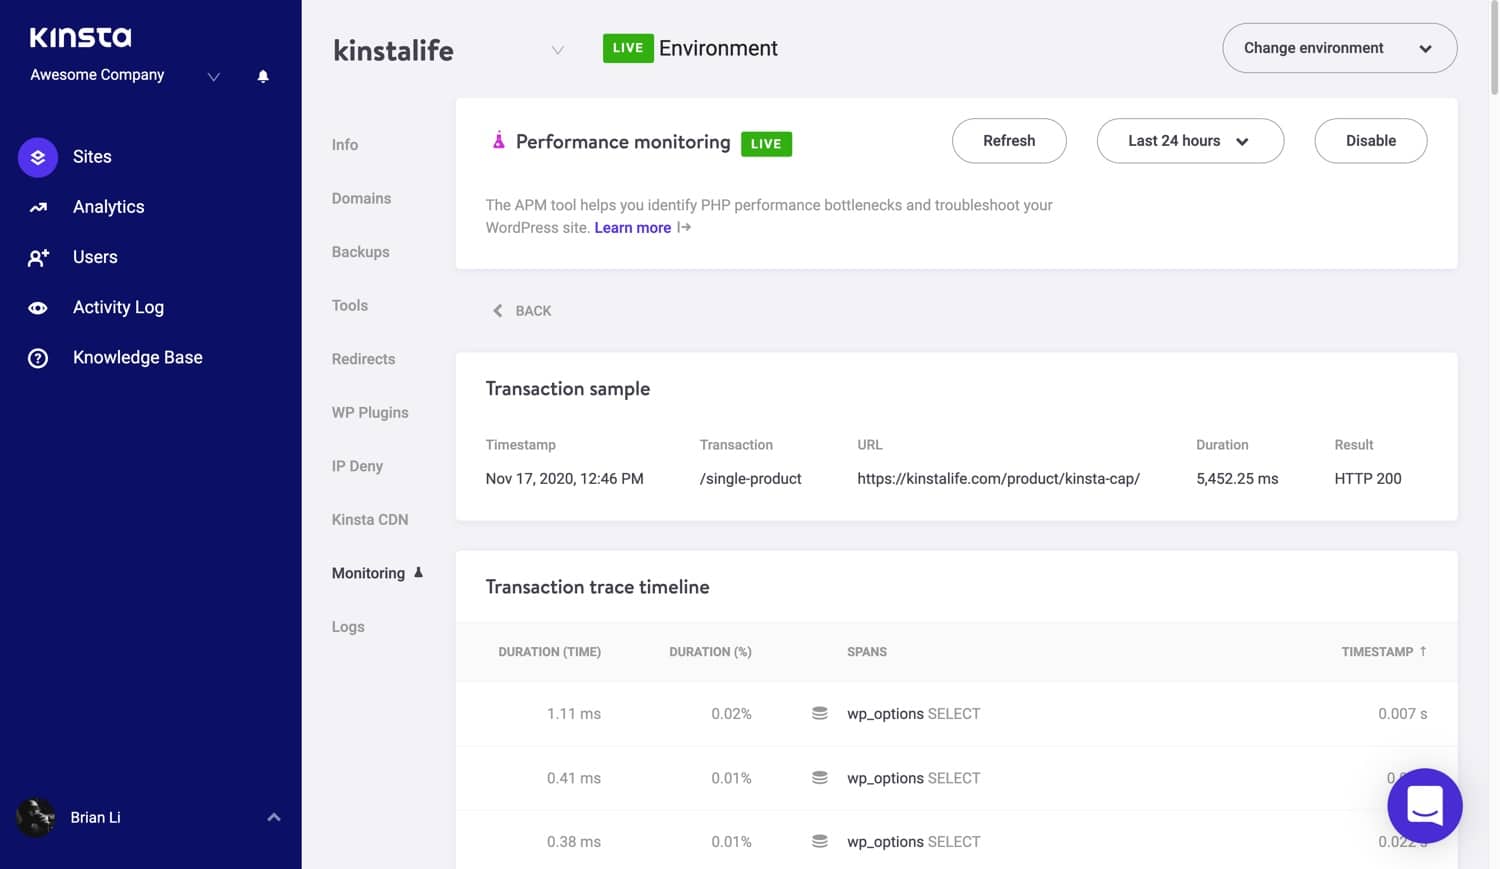
Task: Open the kinstalife site switcher chevron
Action: tap(558, 50)
